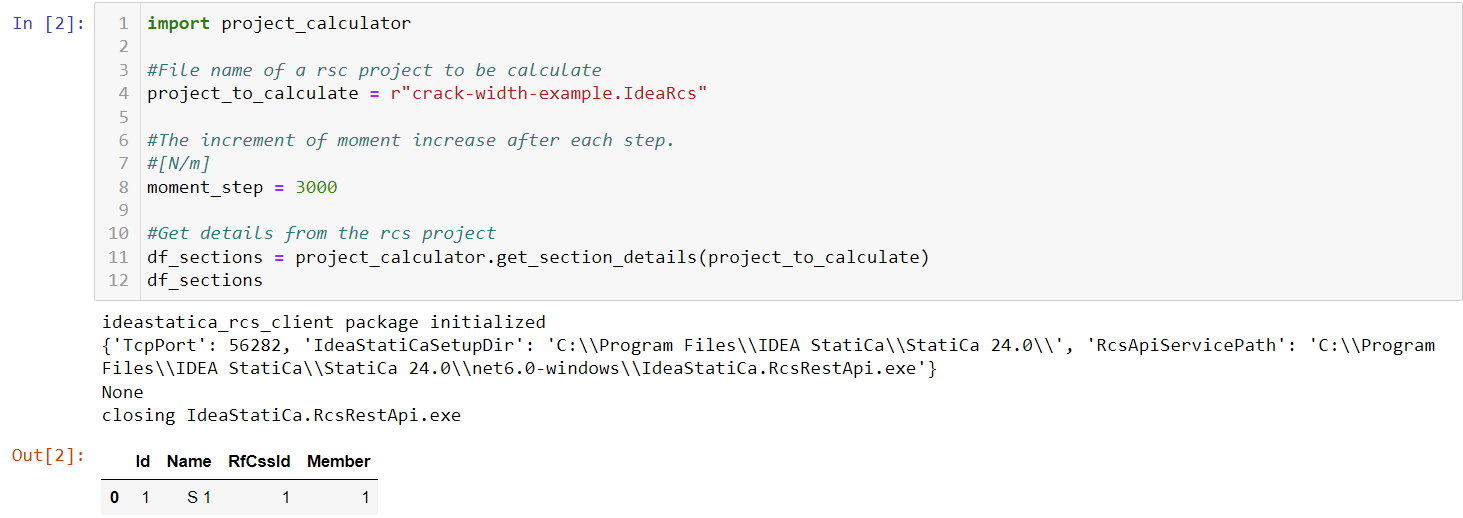Place cursor on the final df_sections line
Screen dimensions: 1463x518
coord(205,280)
